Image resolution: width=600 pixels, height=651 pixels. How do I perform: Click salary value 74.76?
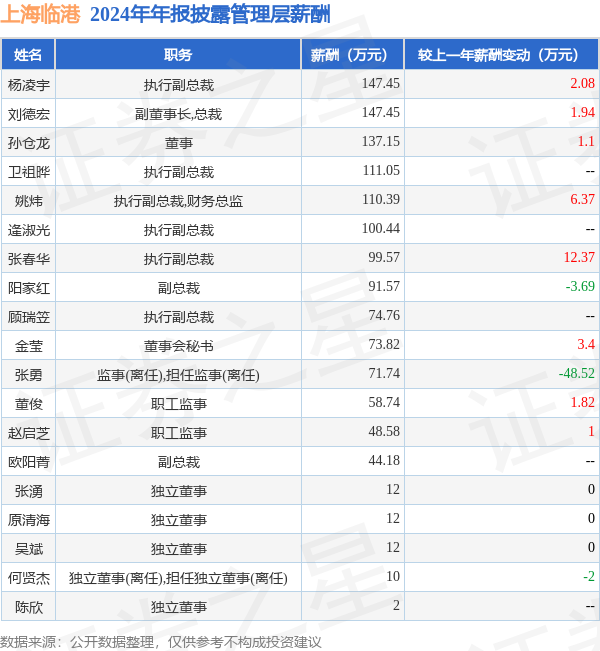click(384, 316)
